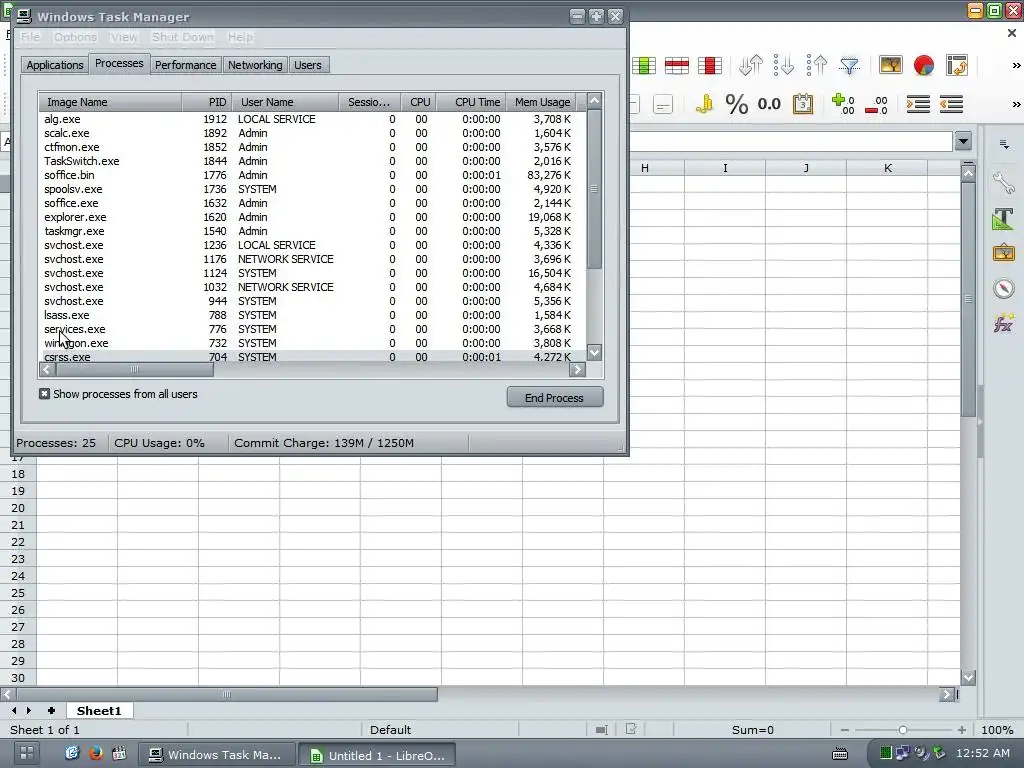The width and height of the screenshot is (1024, 768).
Task: Click the add new sheet plus icon
Action: 52,711
